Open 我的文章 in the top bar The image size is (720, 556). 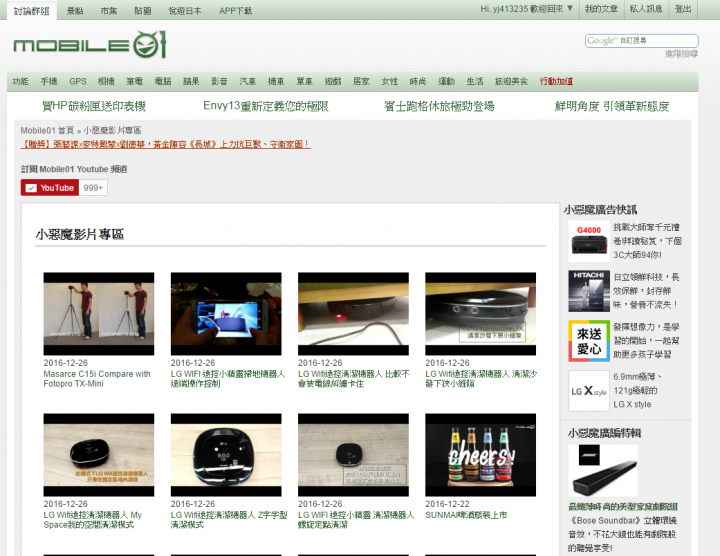pyautogui.click(x=601, y=9)
